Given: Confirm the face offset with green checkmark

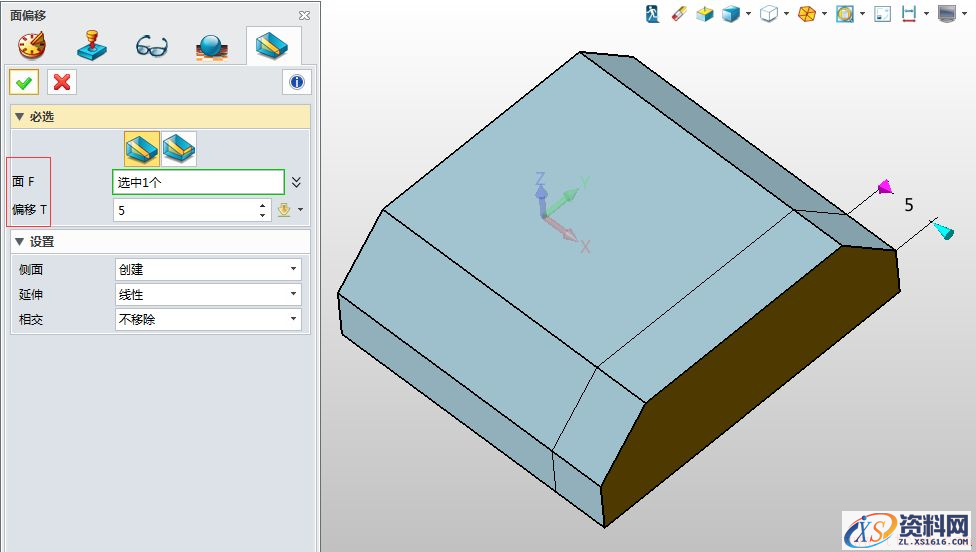Looking at the screenshot, I should tap(24, 82).
